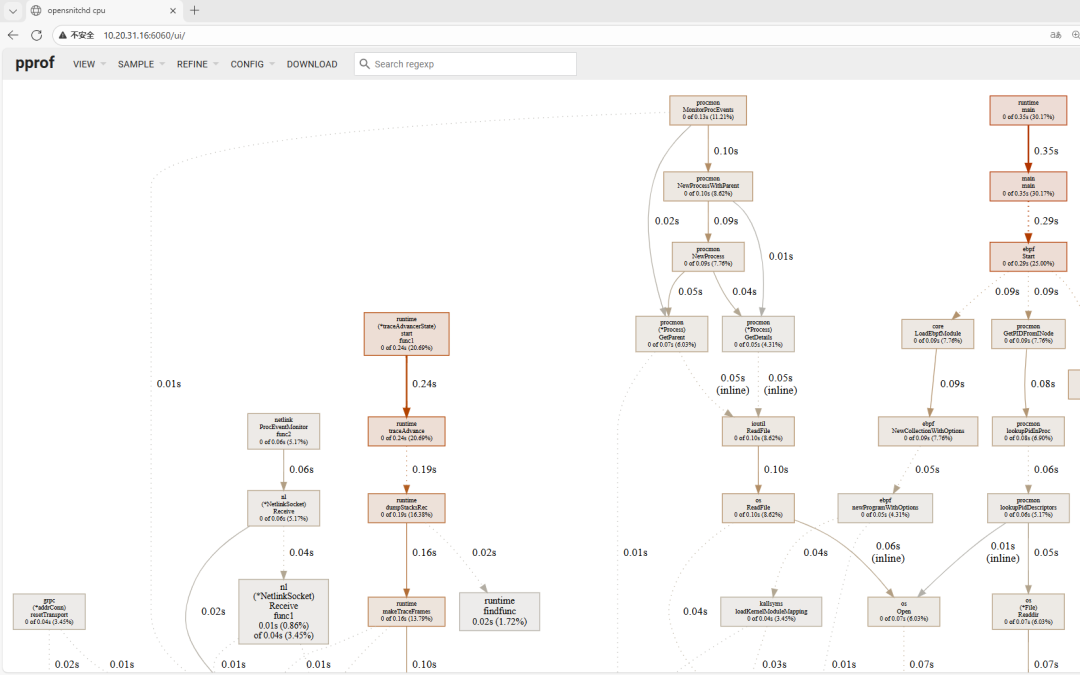The image size is (1080, 675).
Task: Select the ebpf Start node
Action: (x=1027, y=257)
